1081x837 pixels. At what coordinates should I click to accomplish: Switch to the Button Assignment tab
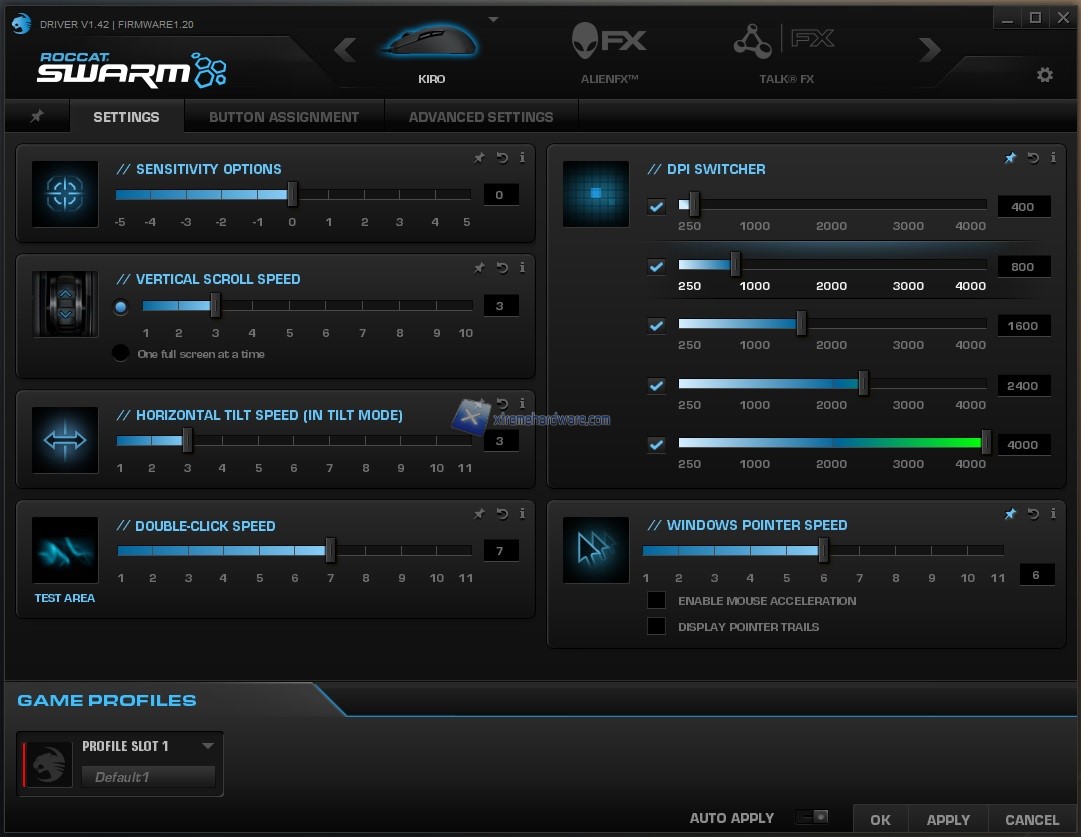coord(284,117)
